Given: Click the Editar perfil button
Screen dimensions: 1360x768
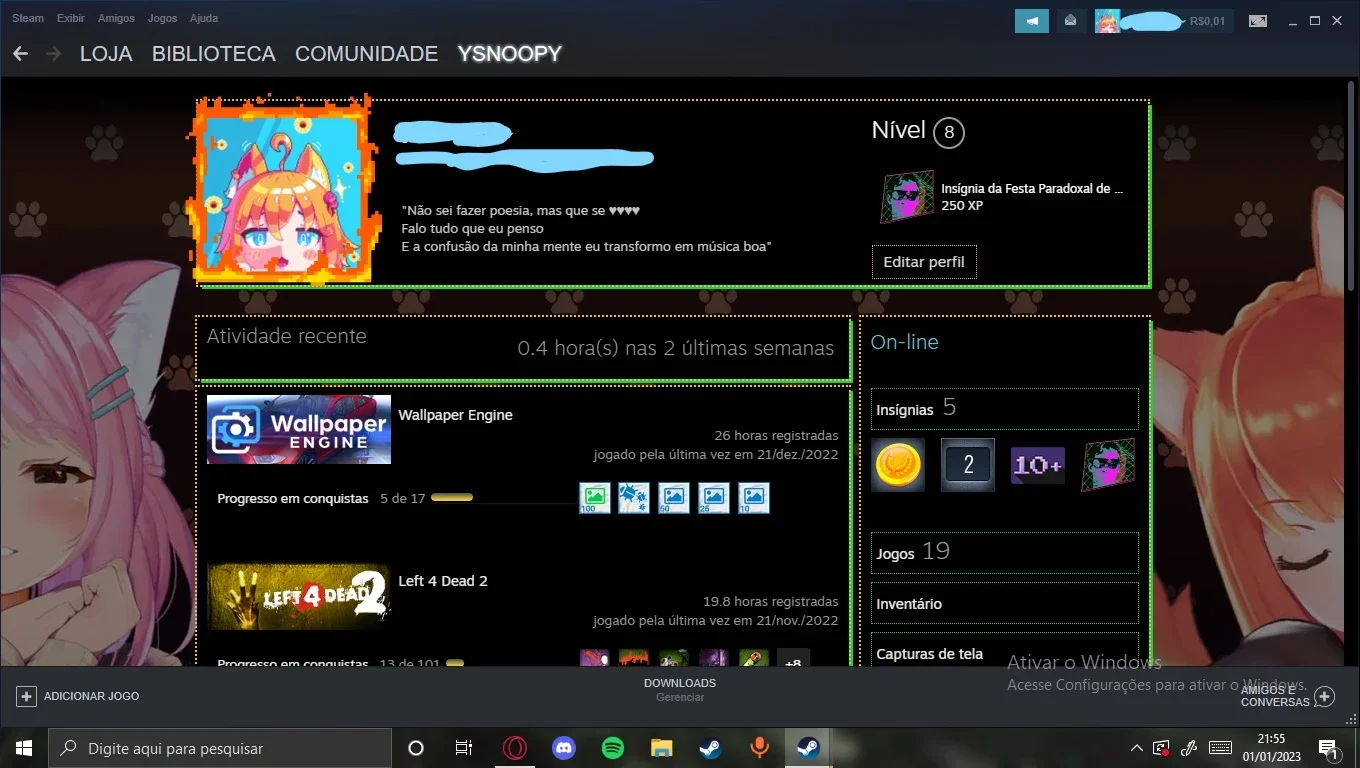Looking at the screenshot, I should point(924,262).
